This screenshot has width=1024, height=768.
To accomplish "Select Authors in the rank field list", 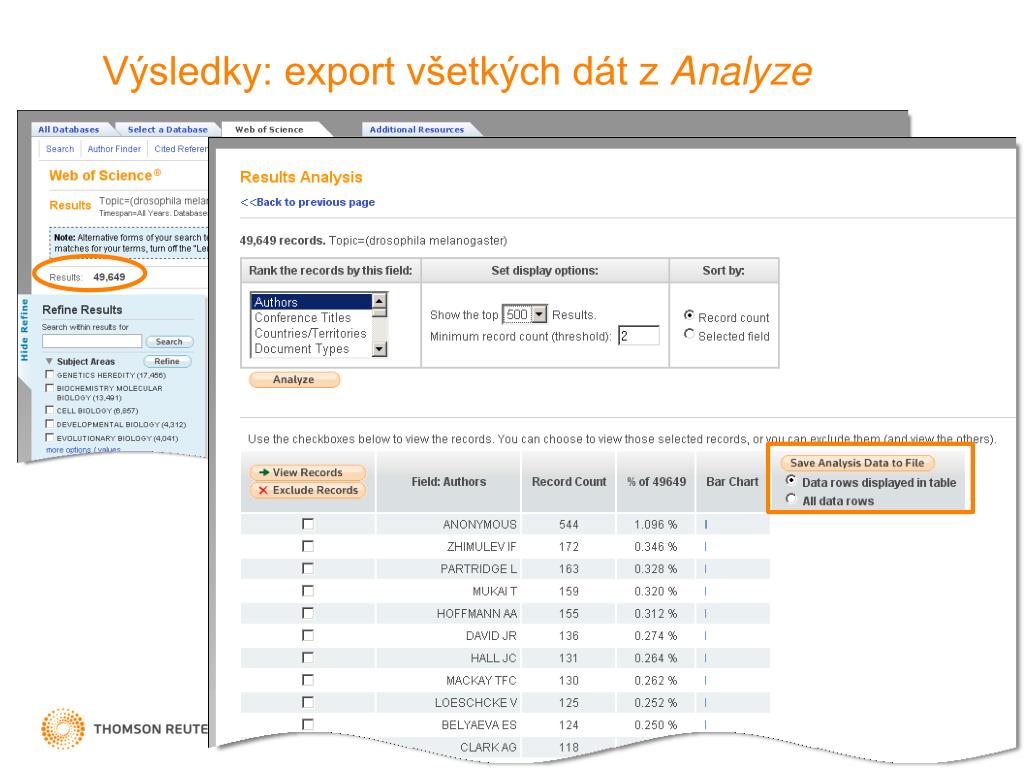I will 312,302.
